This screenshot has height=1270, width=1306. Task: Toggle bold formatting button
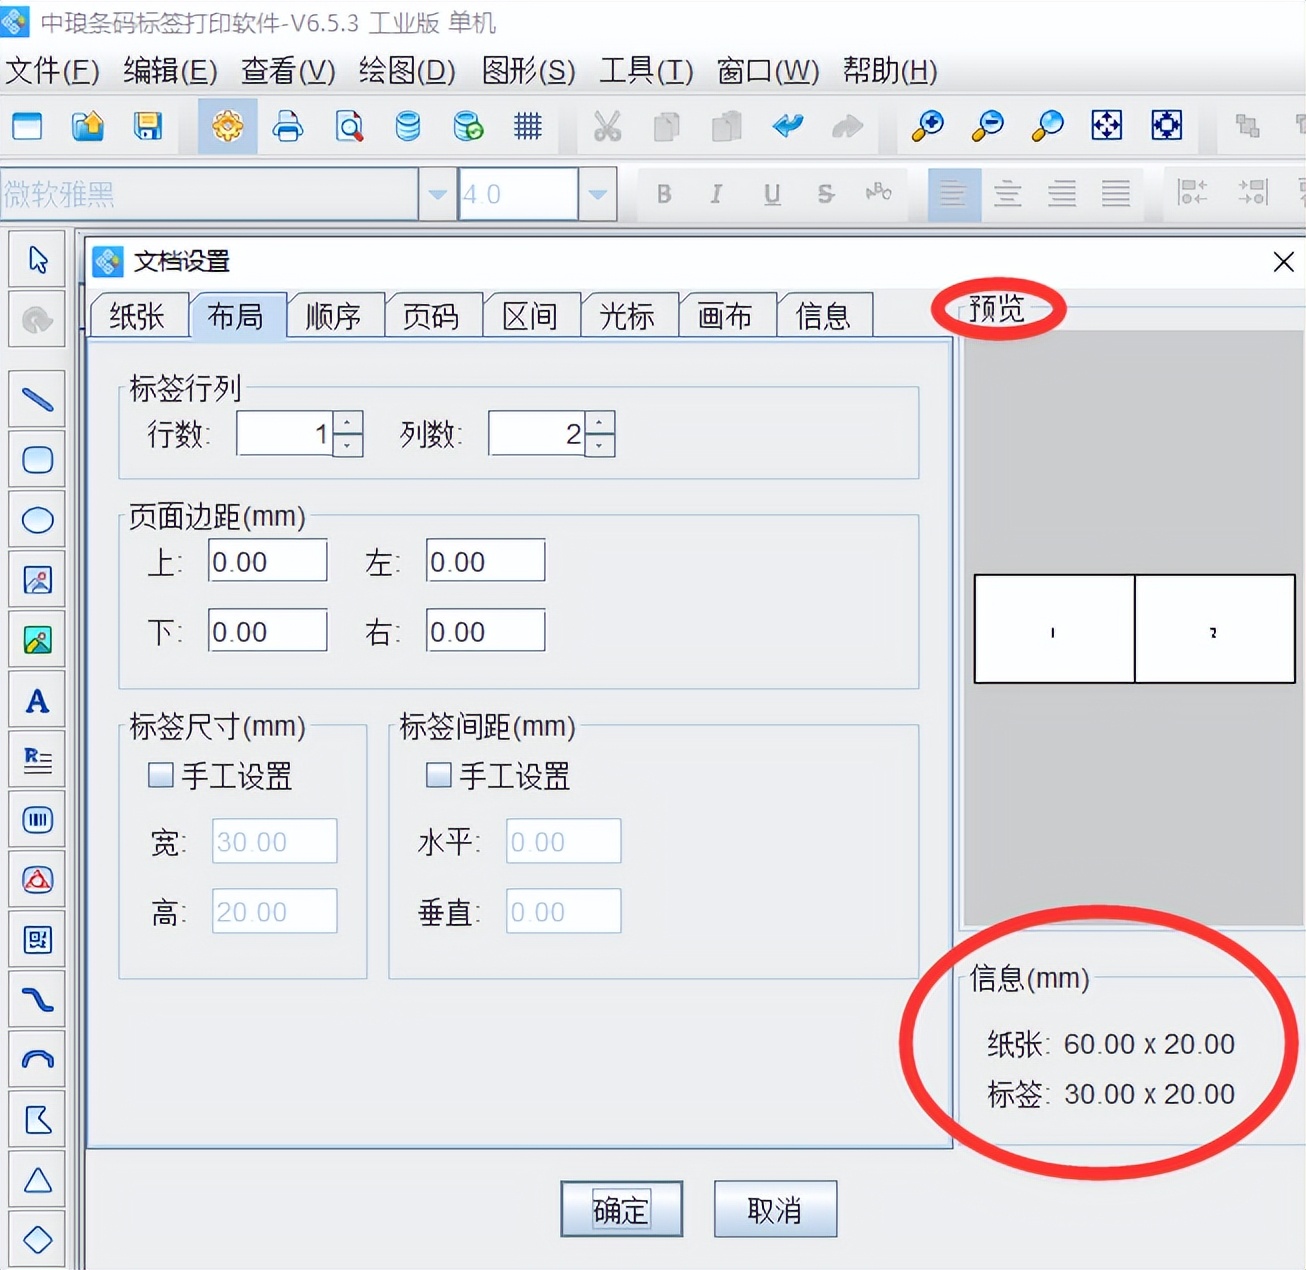(664, 194)
